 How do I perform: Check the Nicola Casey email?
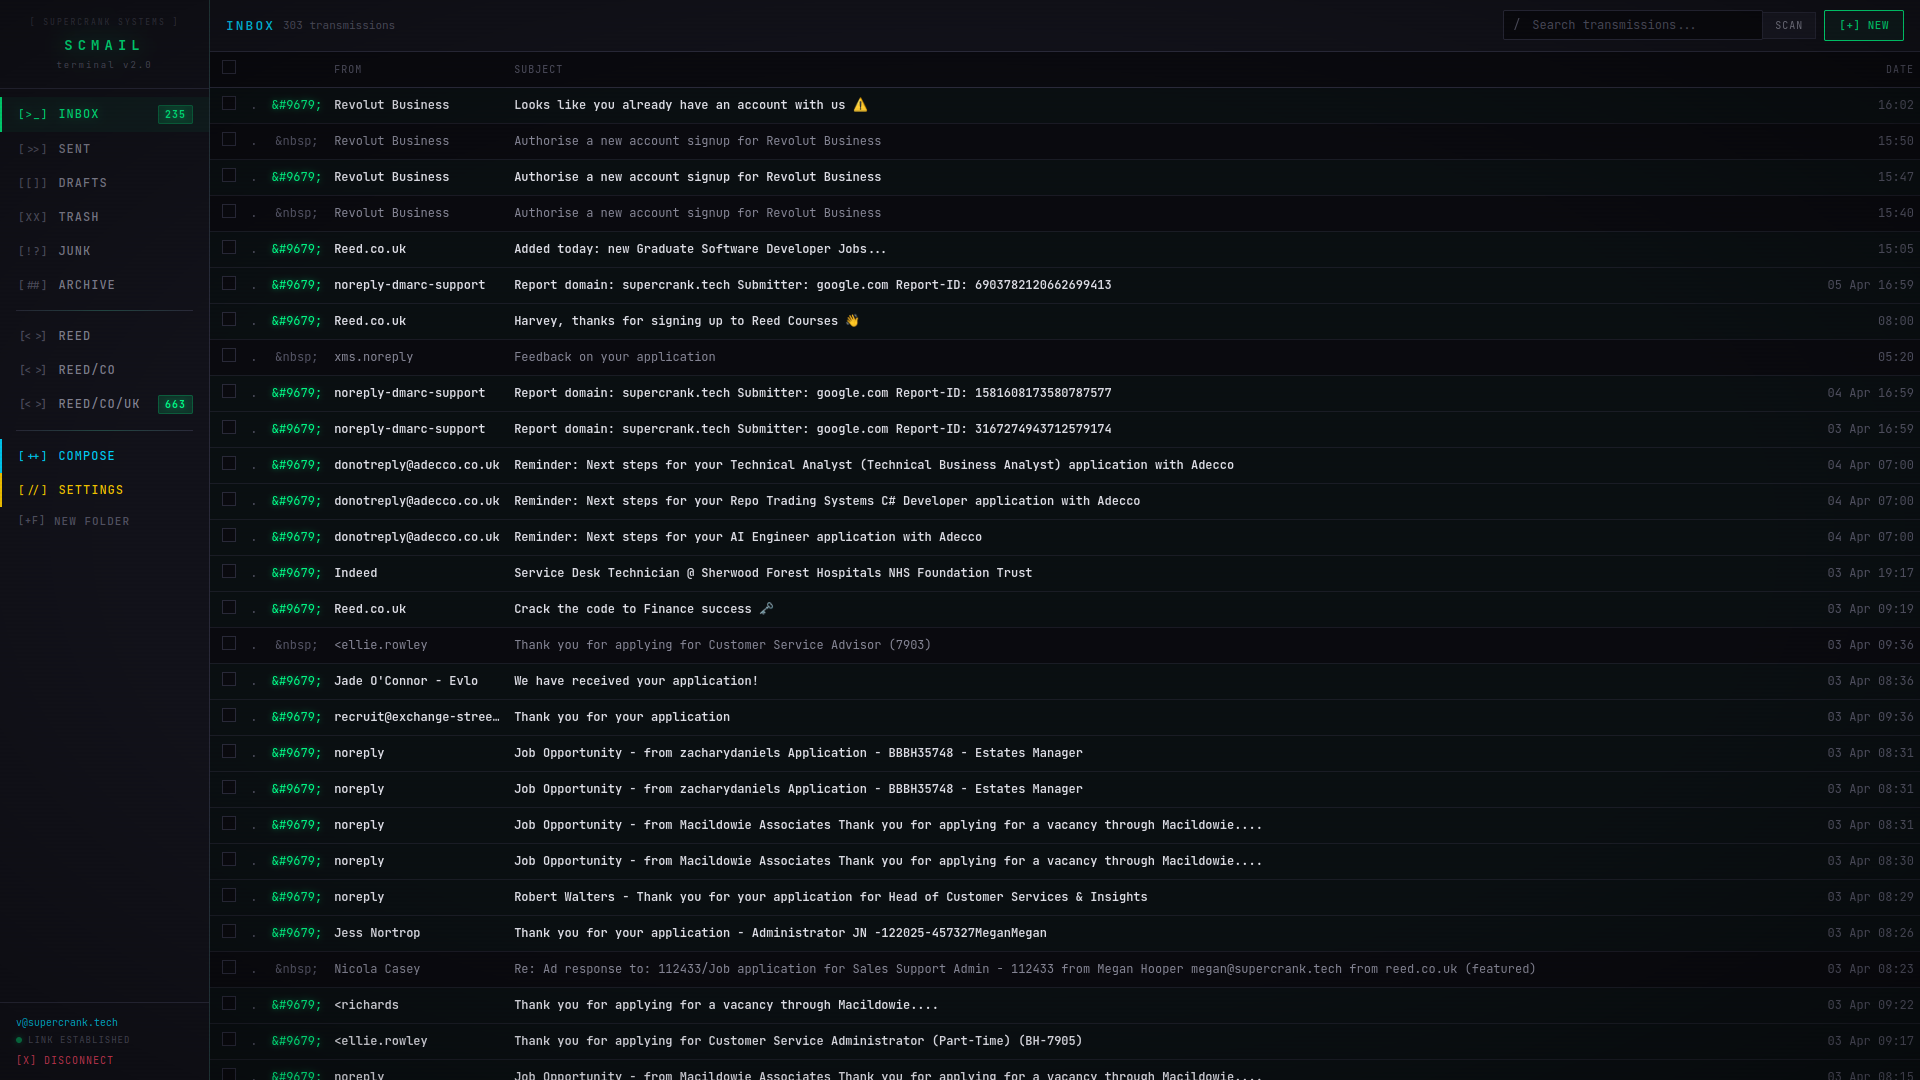click(x=229, y=967)
